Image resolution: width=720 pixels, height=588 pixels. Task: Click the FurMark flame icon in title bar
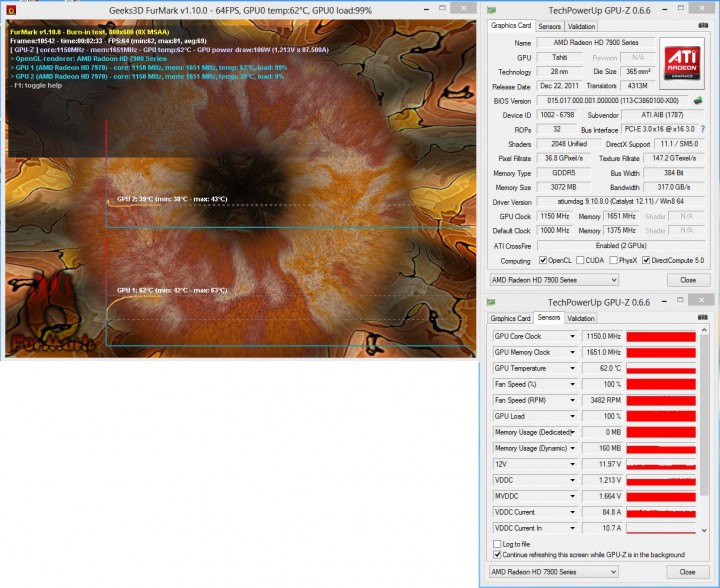pos(10,10)
